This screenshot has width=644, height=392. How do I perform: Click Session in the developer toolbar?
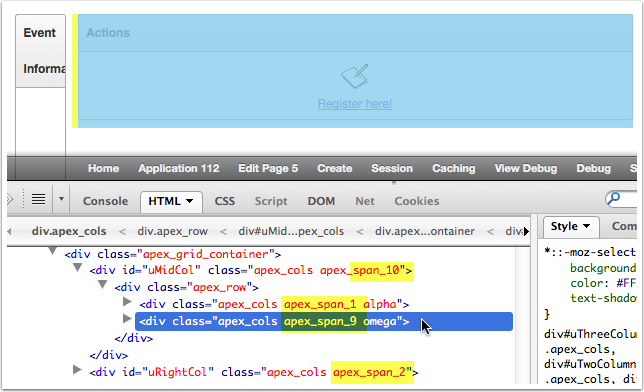[x=392, y=168]
